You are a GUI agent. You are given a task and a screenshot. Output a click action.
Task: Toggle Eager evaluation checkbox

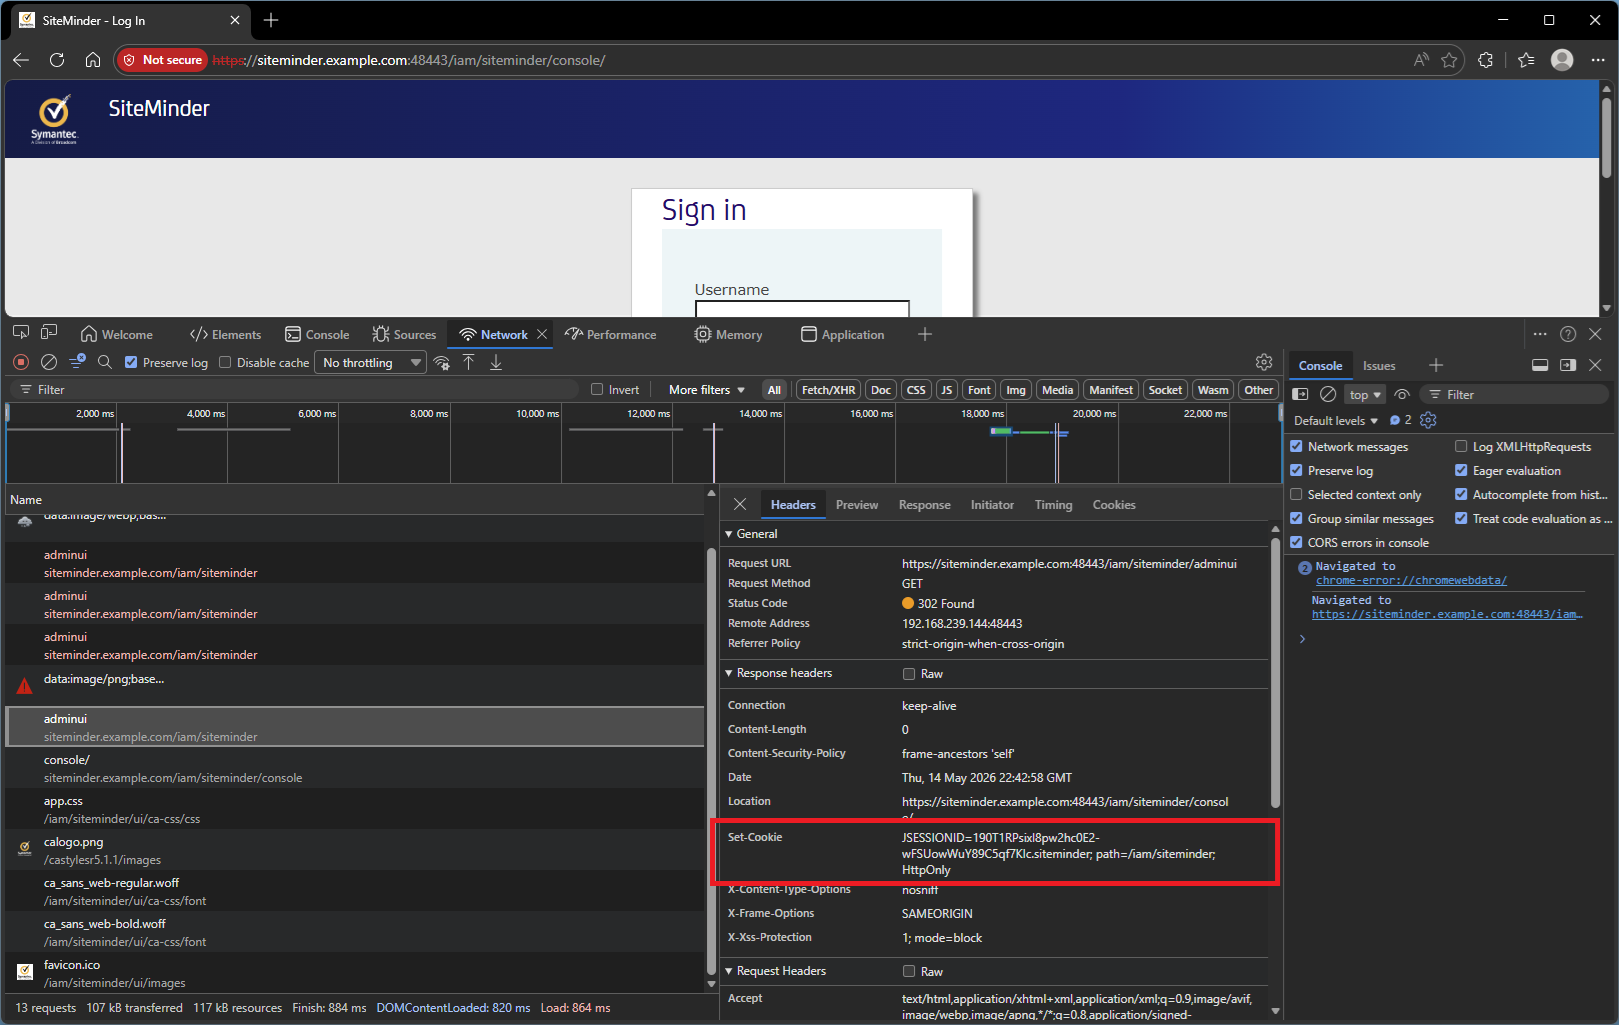click(x=1461, y=470)
